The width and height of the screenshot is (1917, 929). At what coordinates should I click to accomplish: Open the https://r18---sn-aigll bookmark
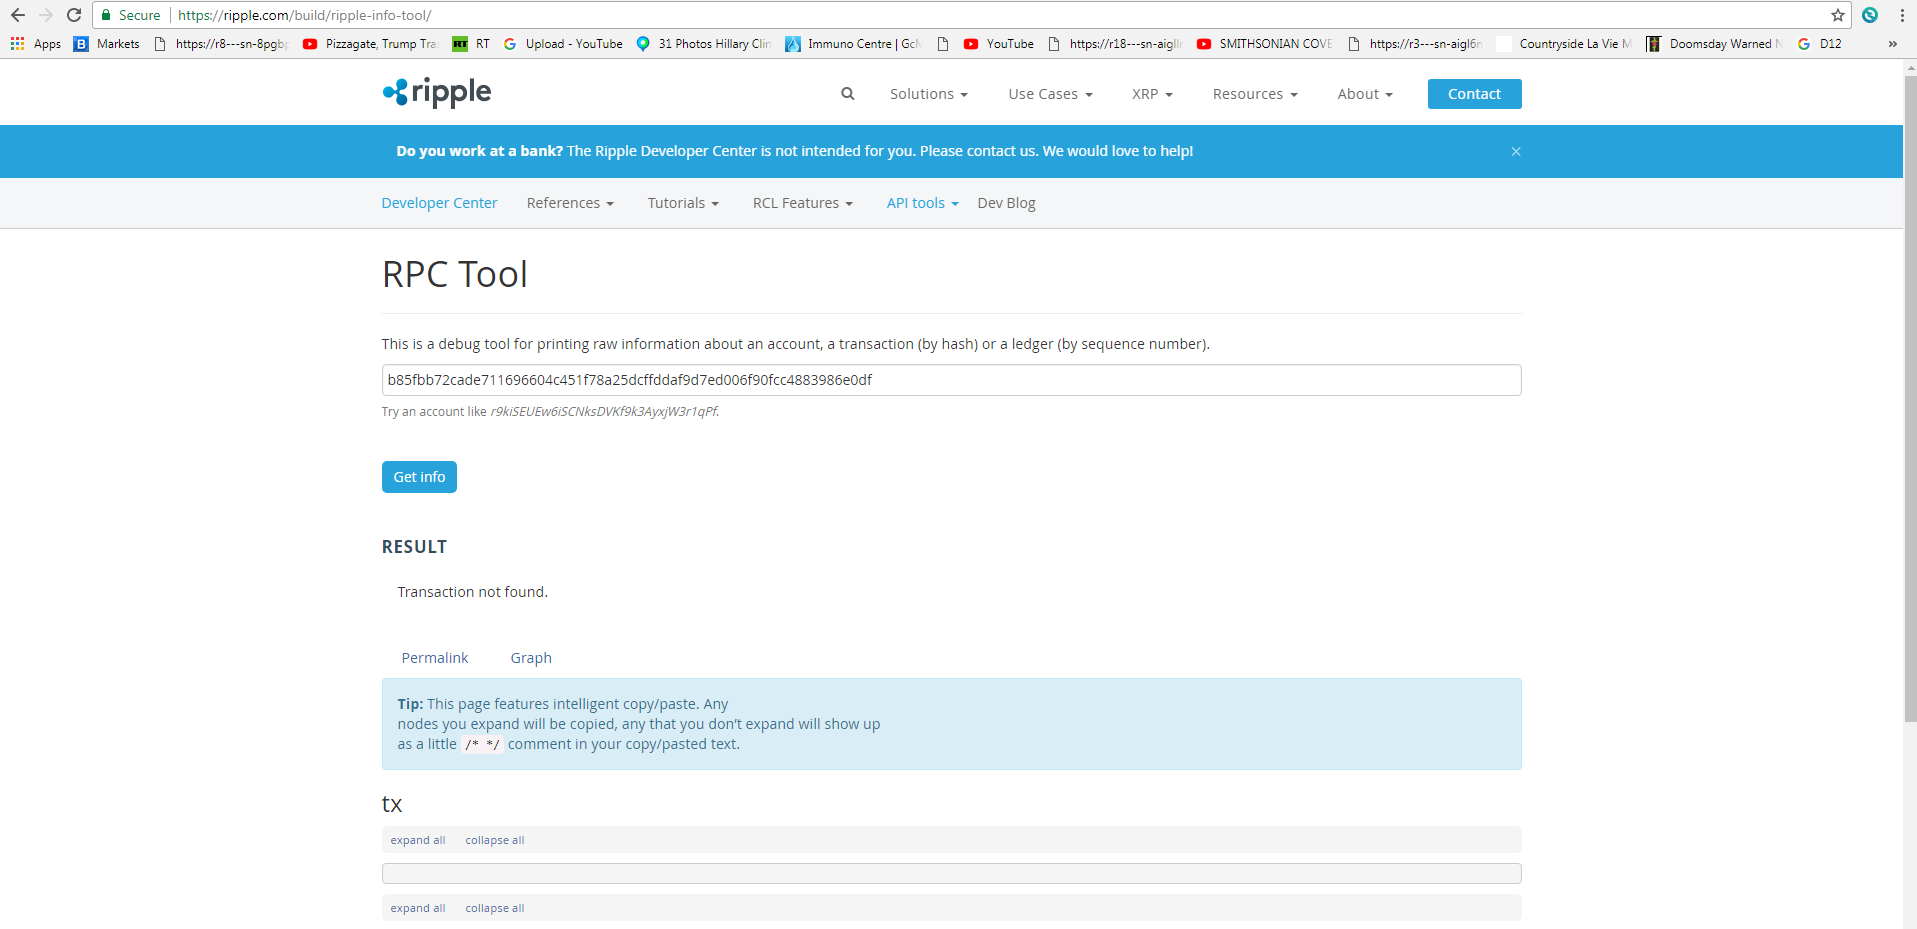tap(1115, 44)
